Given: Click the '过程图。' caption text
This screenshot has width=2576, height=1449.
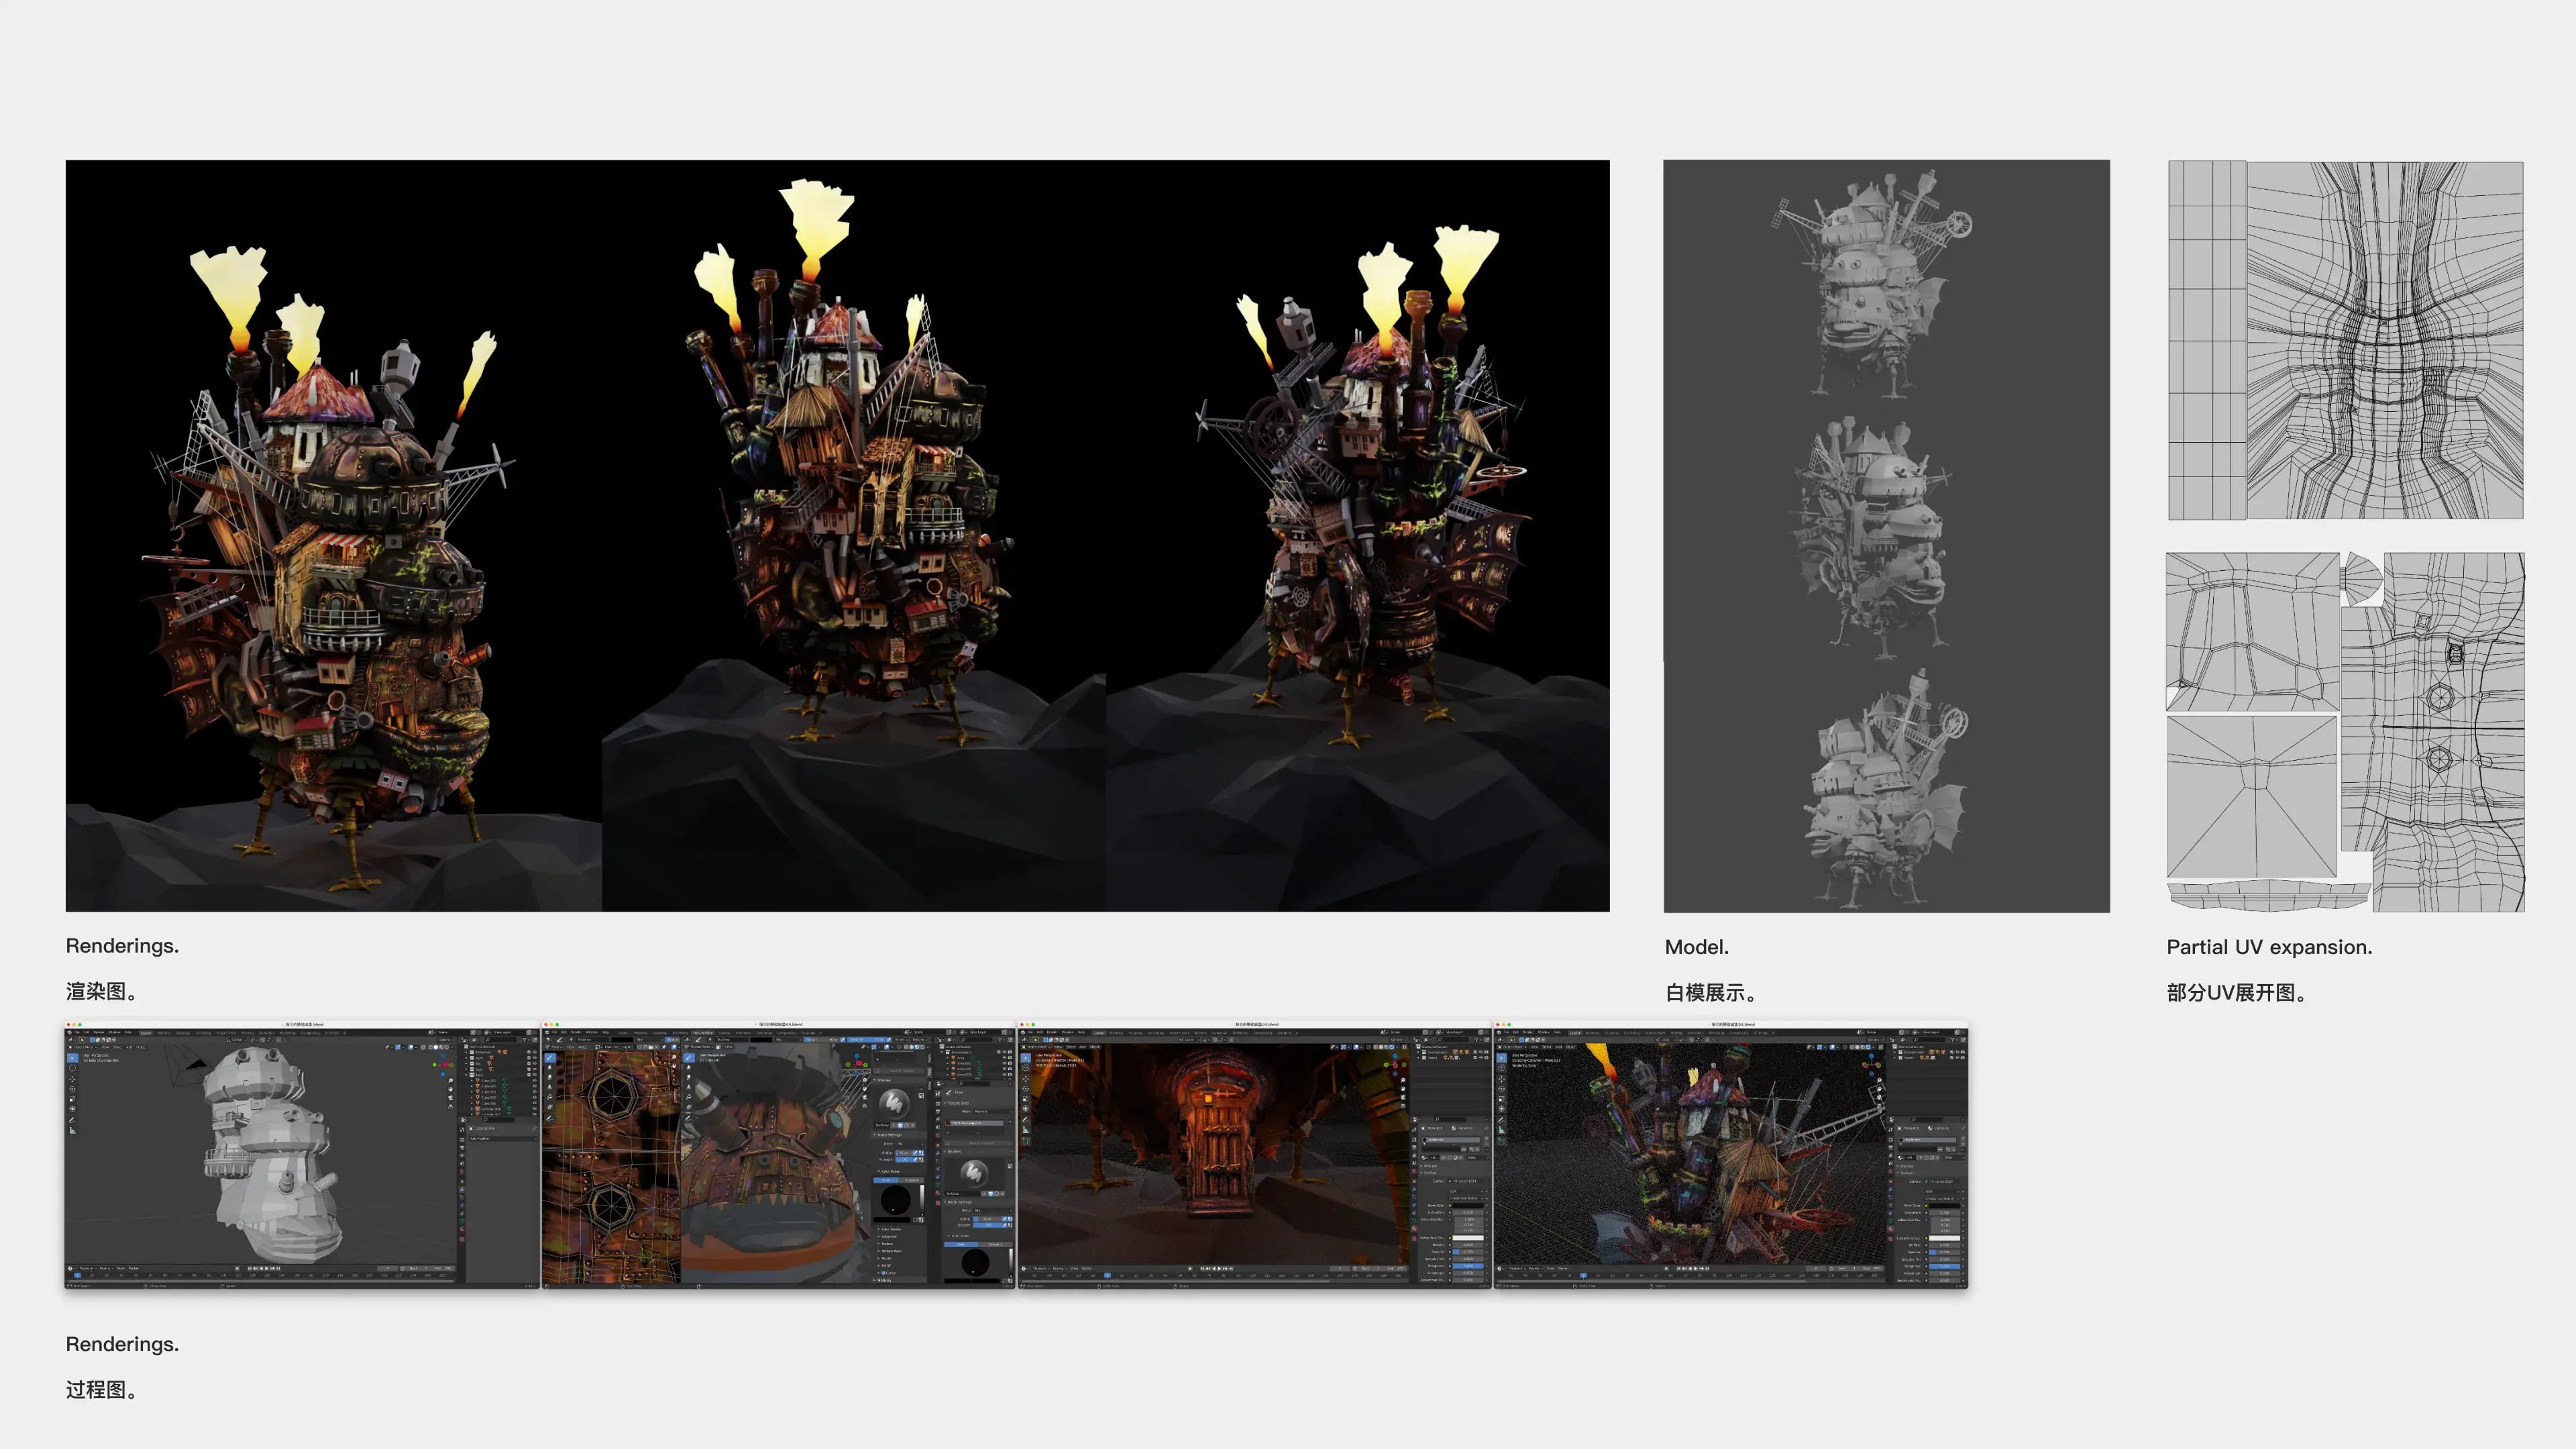Looking at the screenshot, I should point(101,1390).
